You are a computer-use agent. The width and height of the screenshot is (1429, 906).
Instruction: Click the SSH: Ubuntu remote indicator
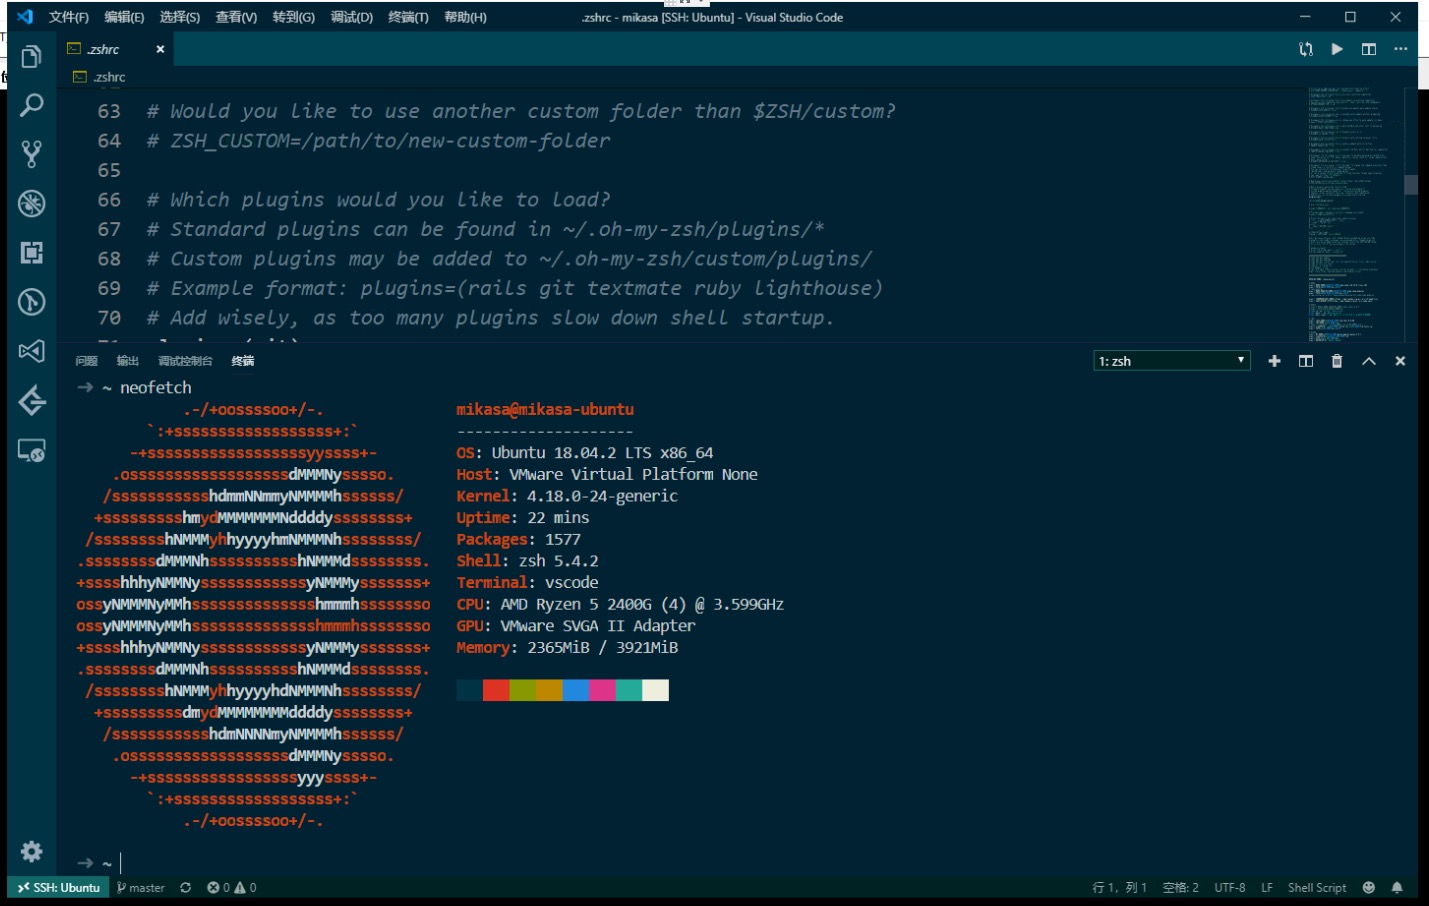click(58, 888)
